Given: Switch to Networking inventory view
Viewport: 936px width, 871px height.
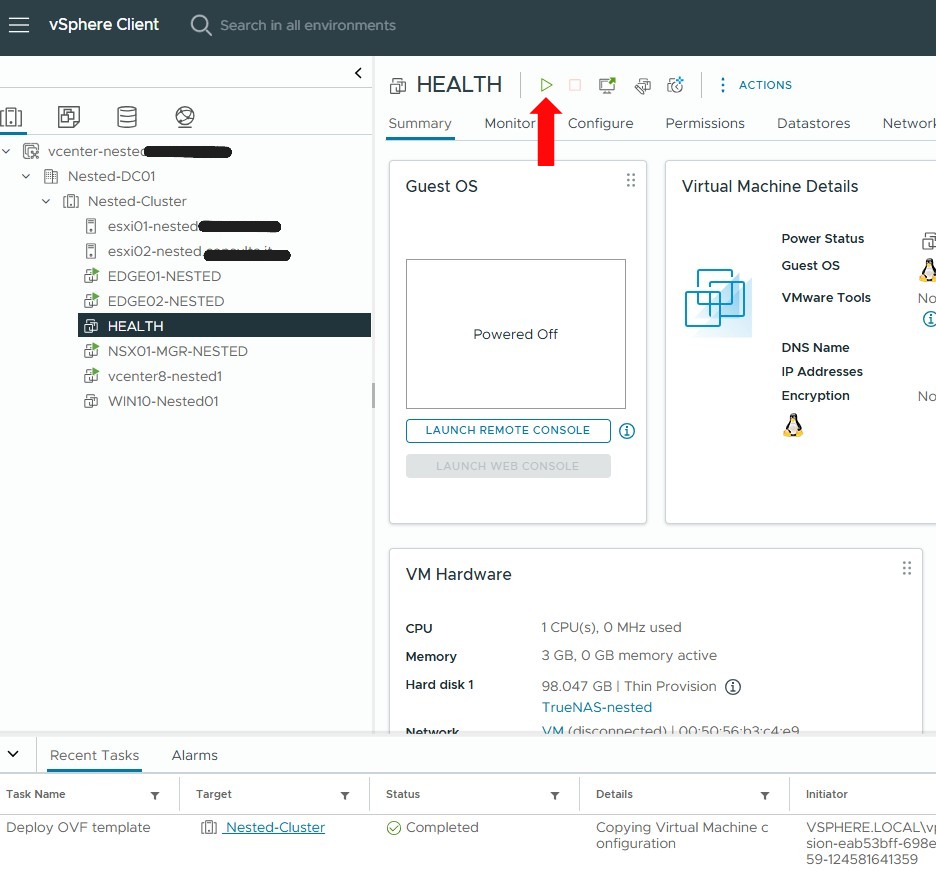Looking at the screenshot, I should pyautogui.click(x=184, y=116).
